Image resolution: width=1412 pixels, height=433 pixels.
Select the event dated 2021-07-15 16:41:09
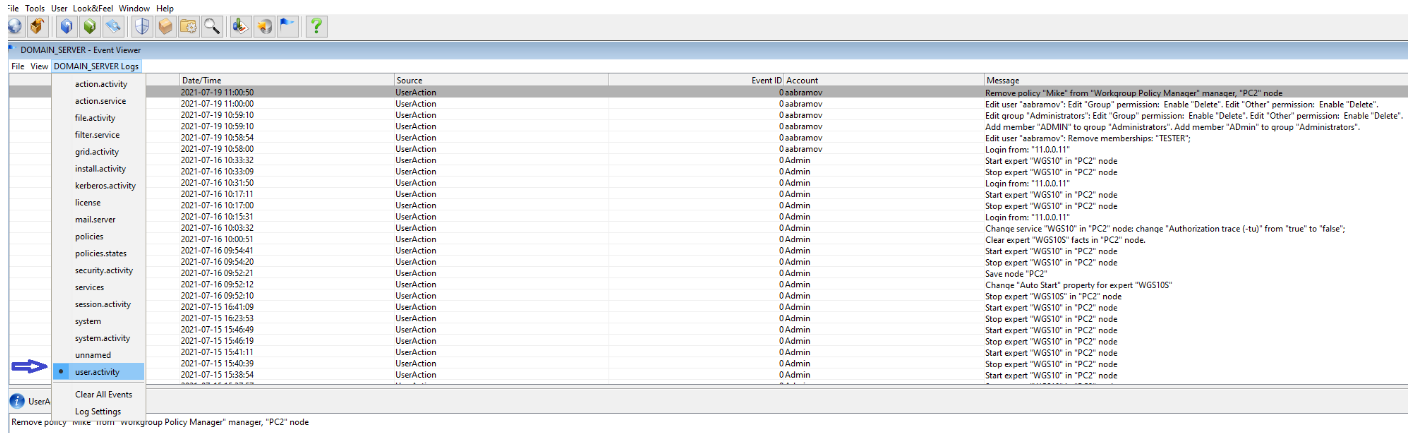708,307
